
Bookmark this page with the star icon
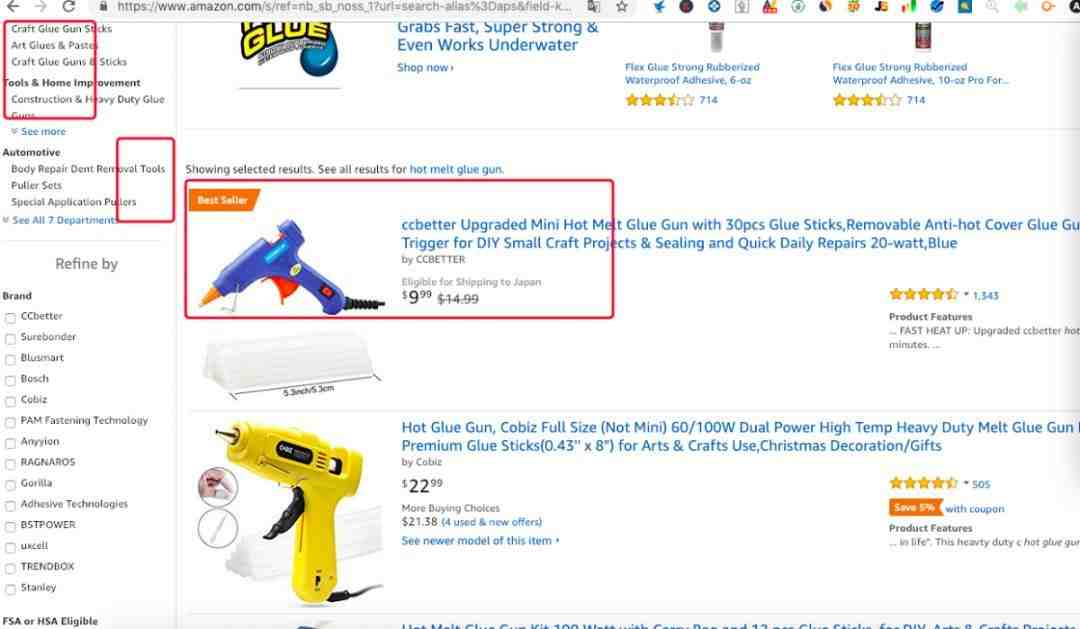point(621,7)
